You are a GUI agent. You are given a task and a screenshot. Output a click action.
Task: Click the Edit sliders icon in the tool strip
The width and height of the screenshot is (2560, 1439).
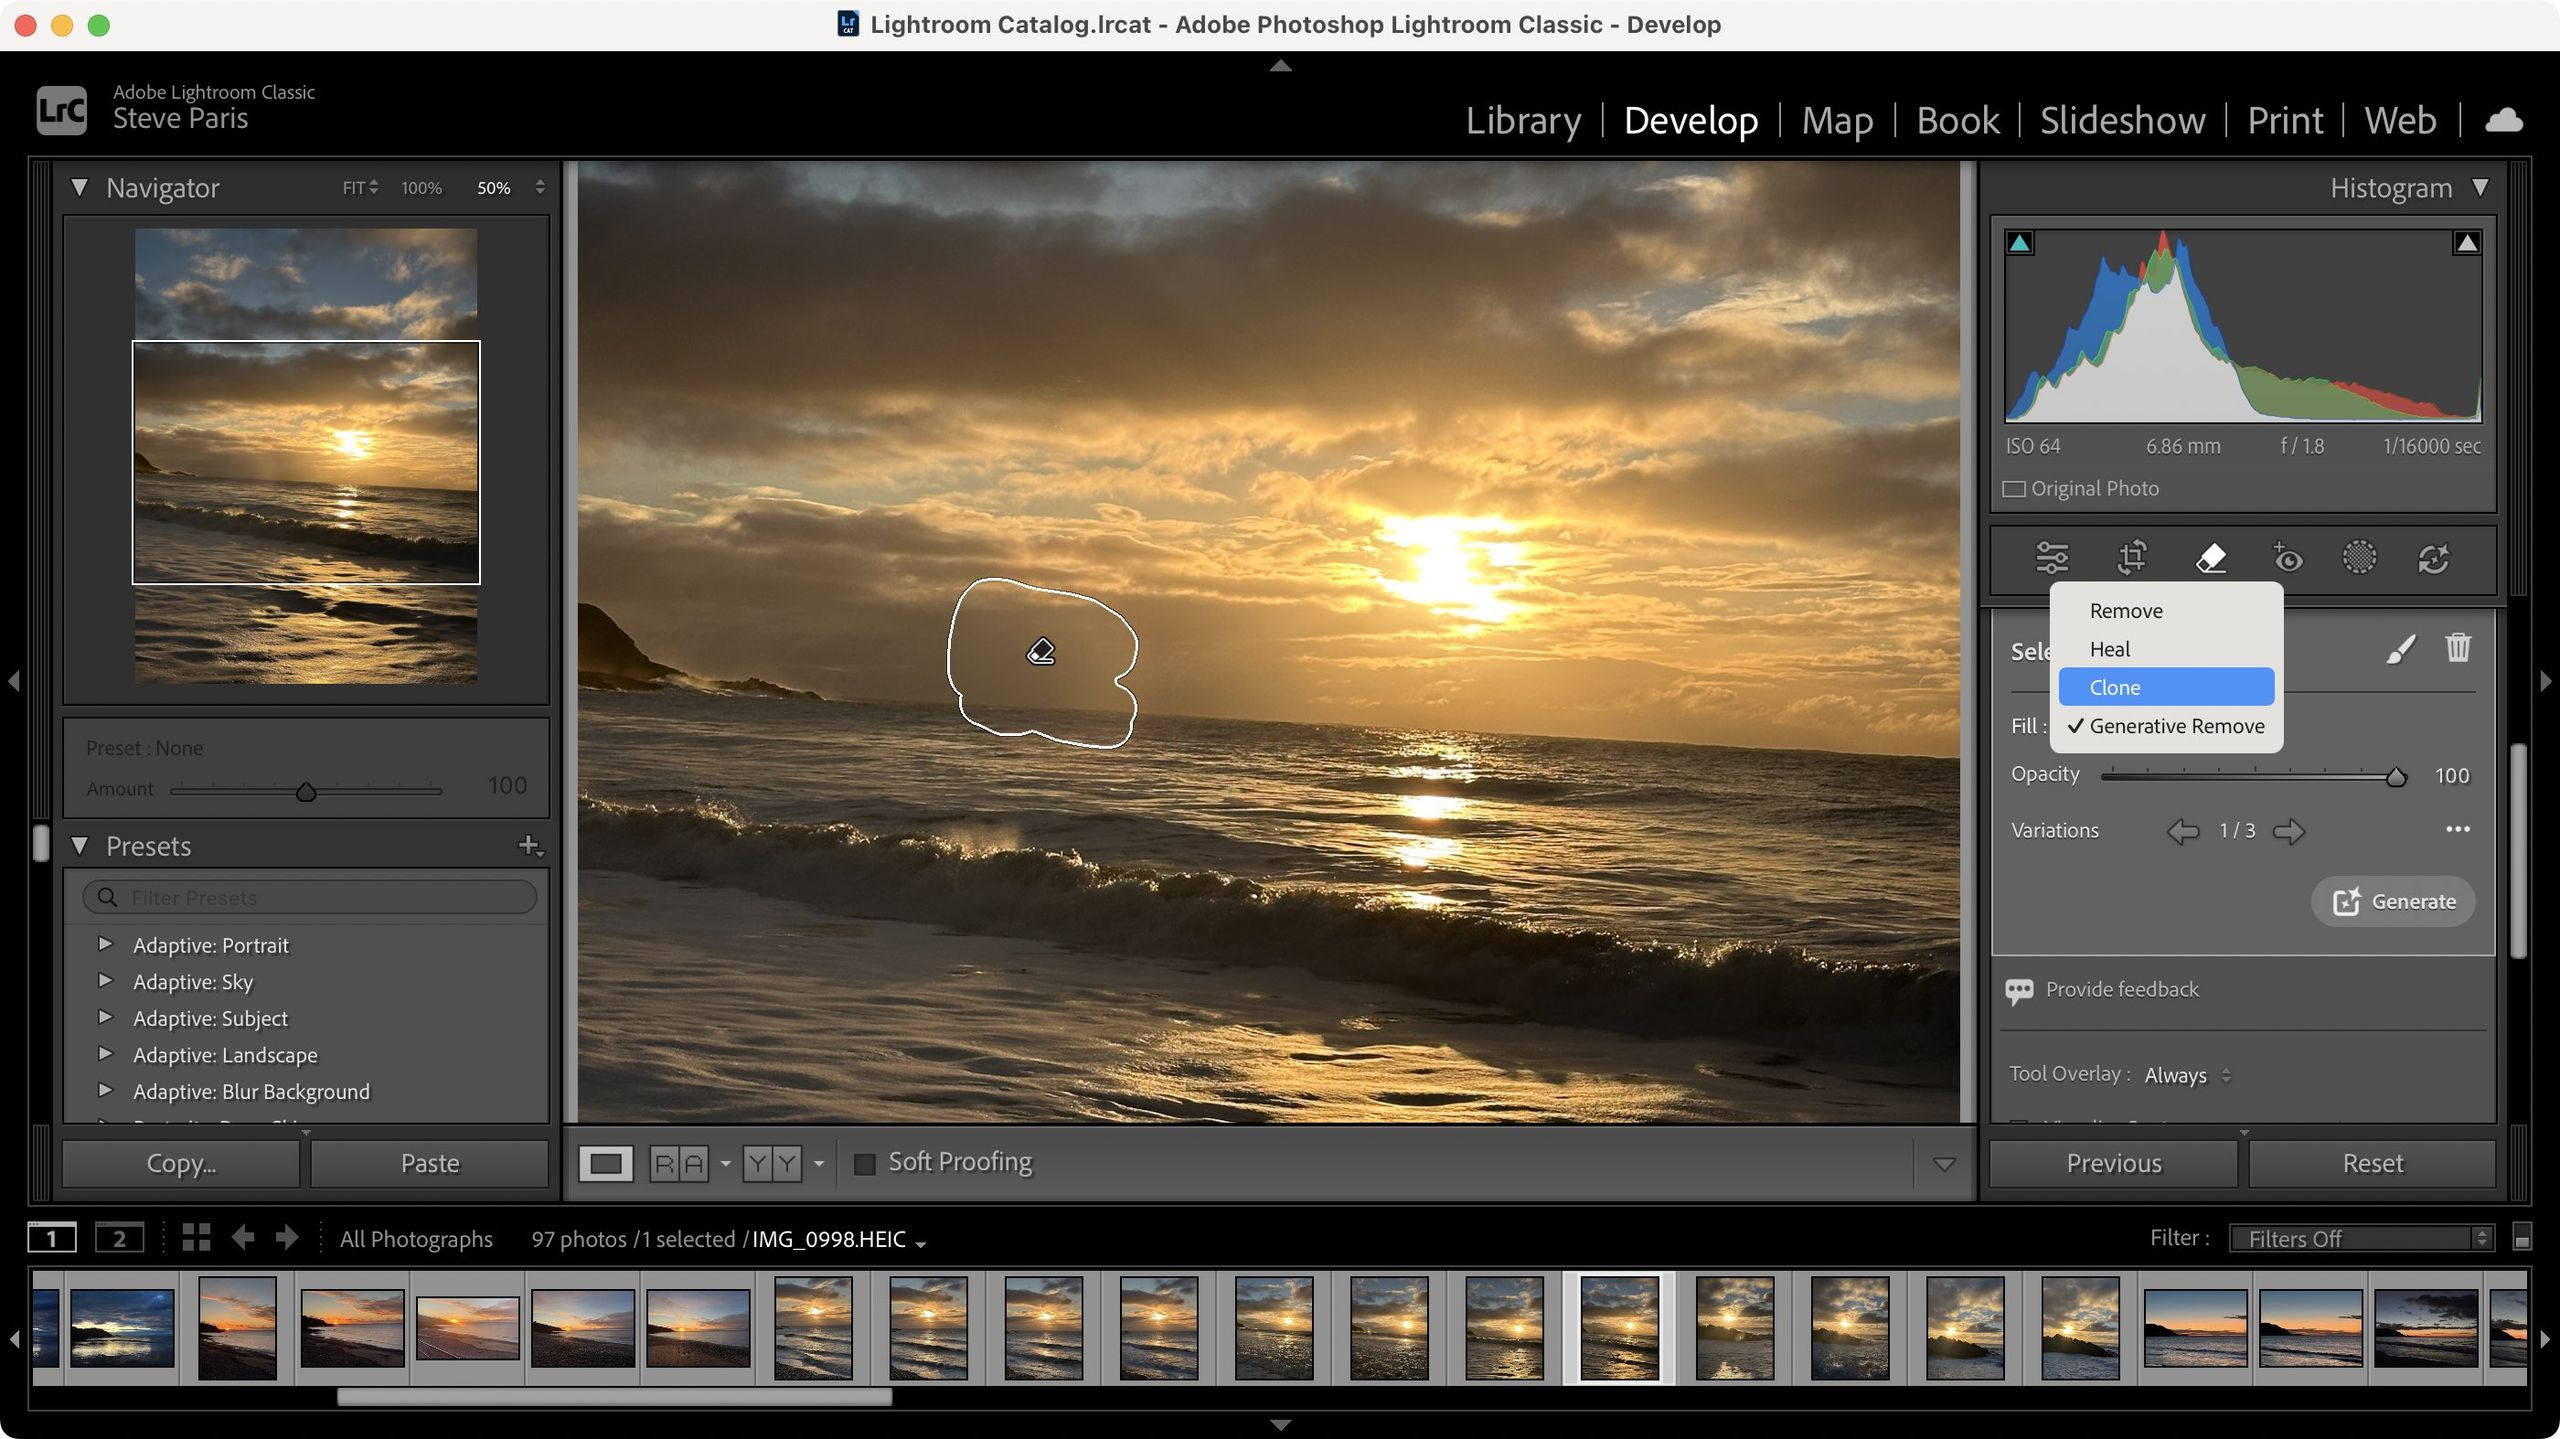2054,558
